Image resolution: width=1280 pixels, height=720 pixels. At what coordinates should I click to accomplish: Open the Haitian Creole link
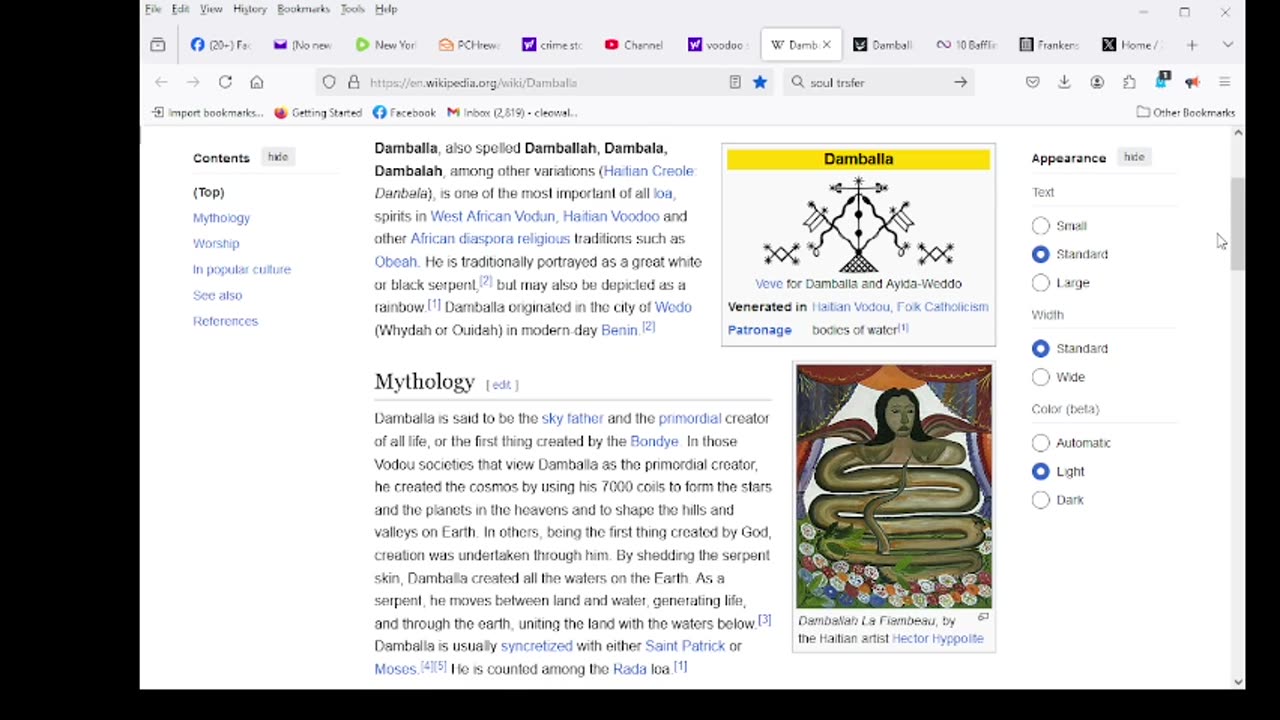(x=648, y=171)
